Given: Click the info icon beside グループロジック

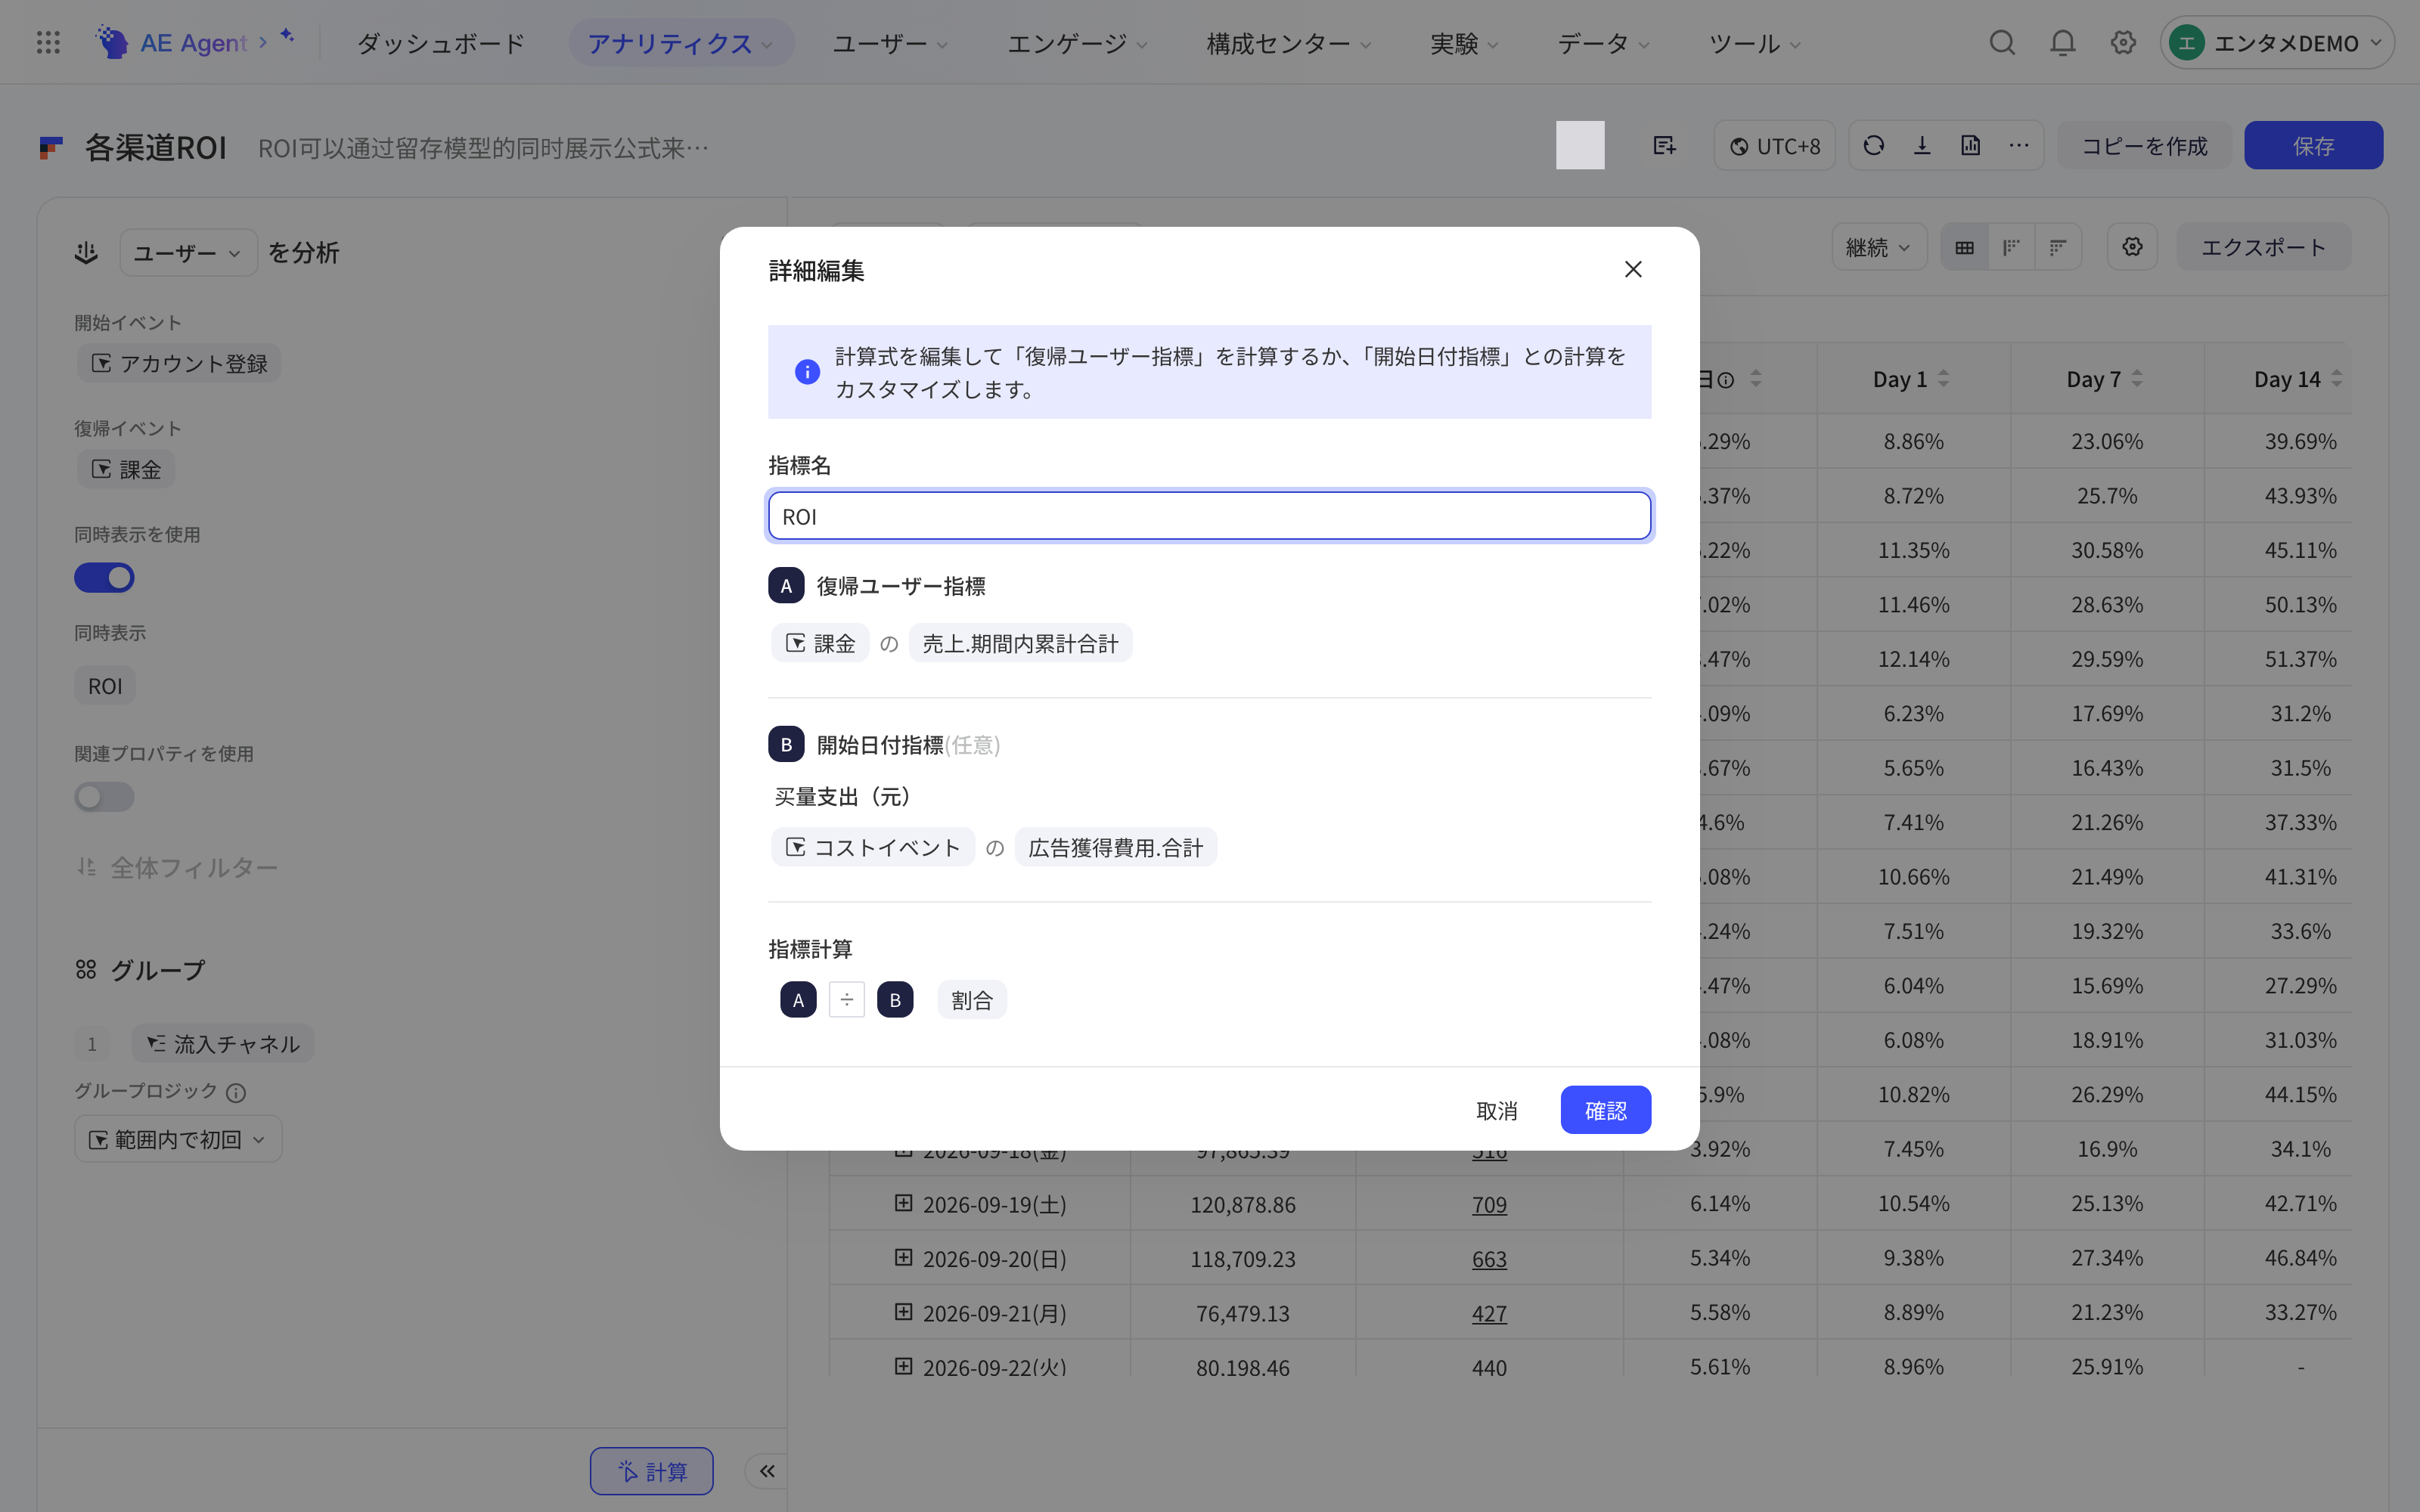Looking at the screenshot, I should pyautogui.click(x=236, y=1092).
